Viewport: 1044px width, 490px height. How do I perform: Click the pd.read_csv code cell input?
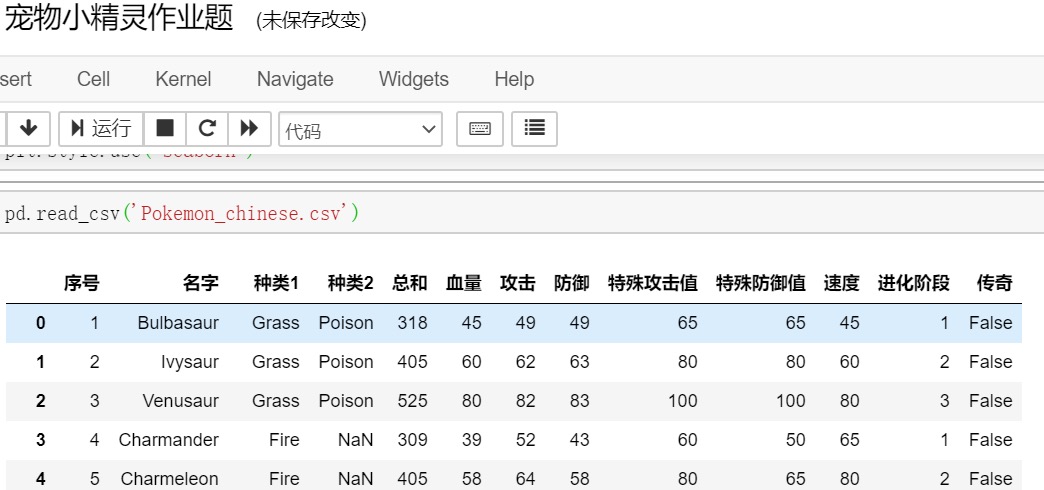coord(522,213)
